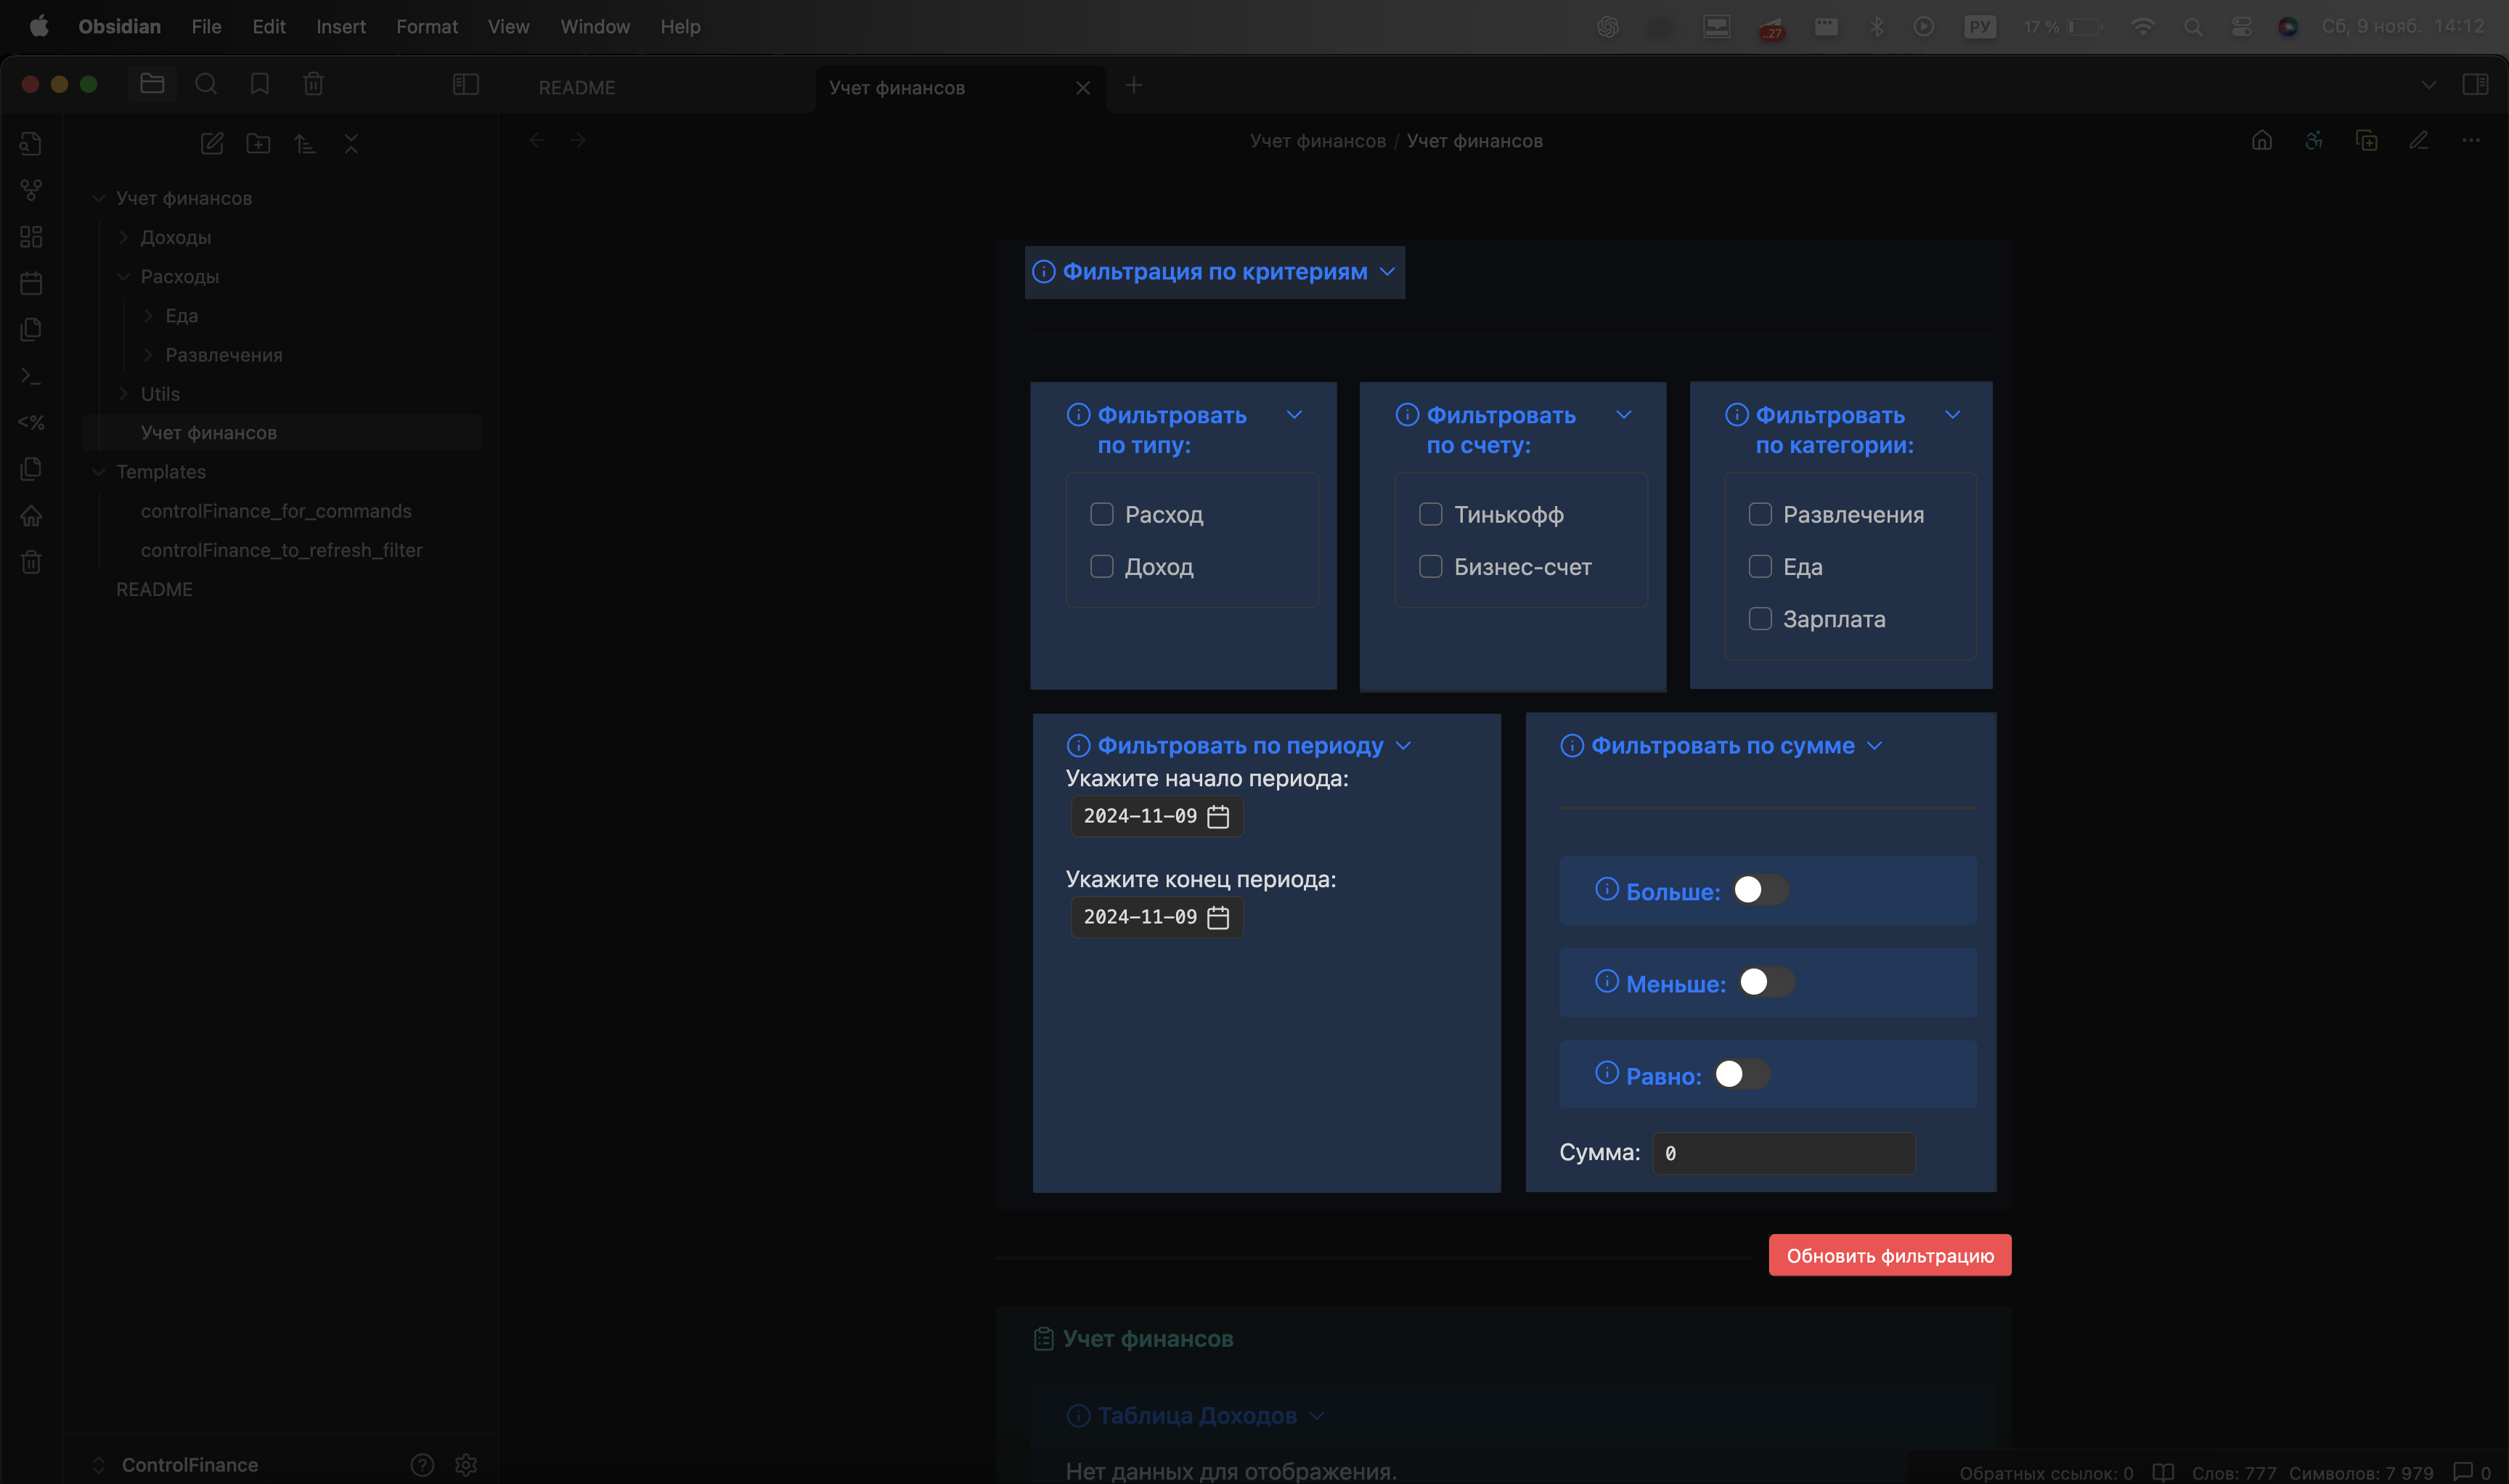Click the bookmarks icon
This screenshot has width=2509, height=1484.
260,85
